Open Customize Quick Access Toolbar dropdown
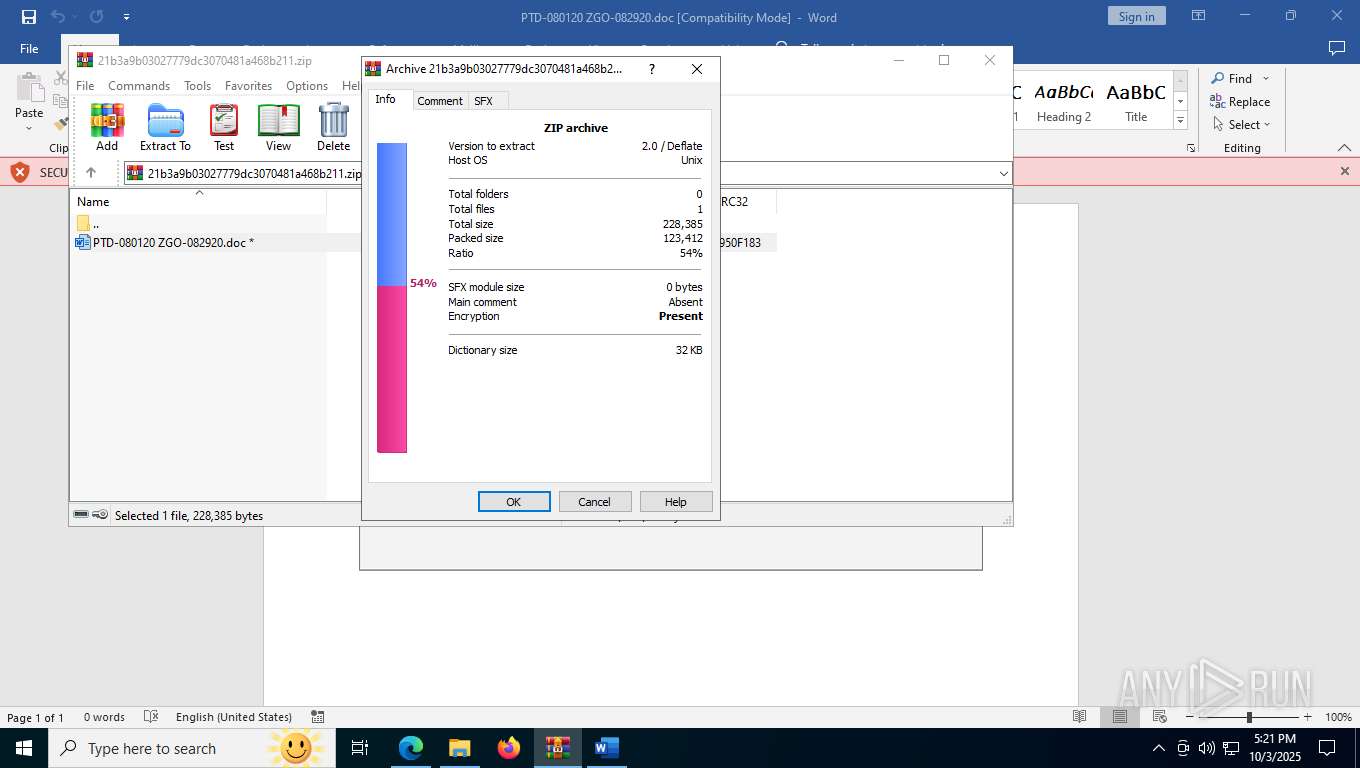Screen dimensions: 1360x768 (x=126, y=17)
